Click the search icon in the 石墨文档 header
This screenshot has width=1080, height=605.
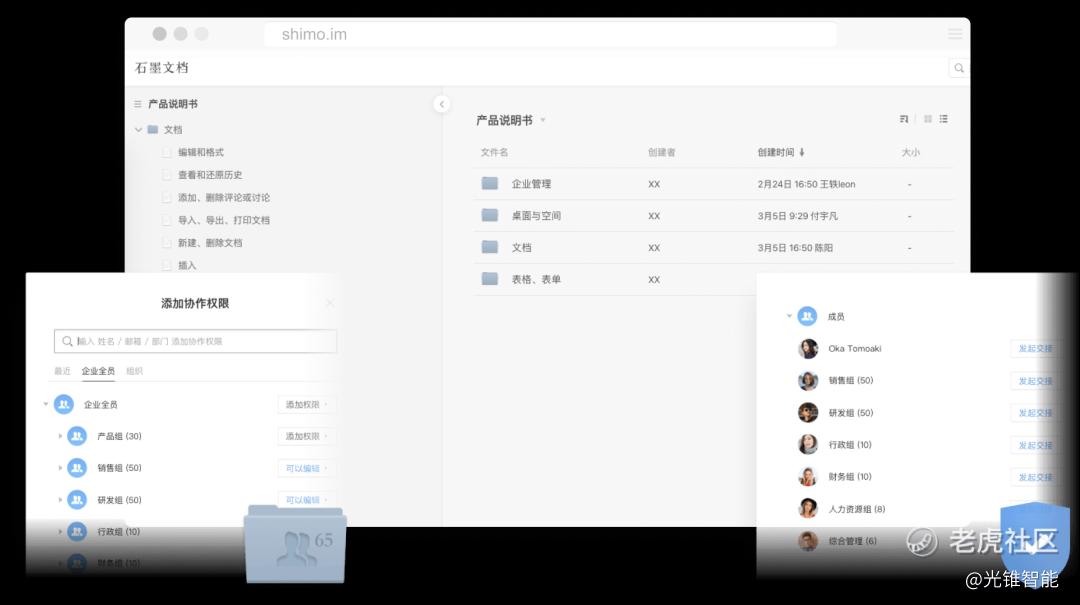tap(958, 68)
